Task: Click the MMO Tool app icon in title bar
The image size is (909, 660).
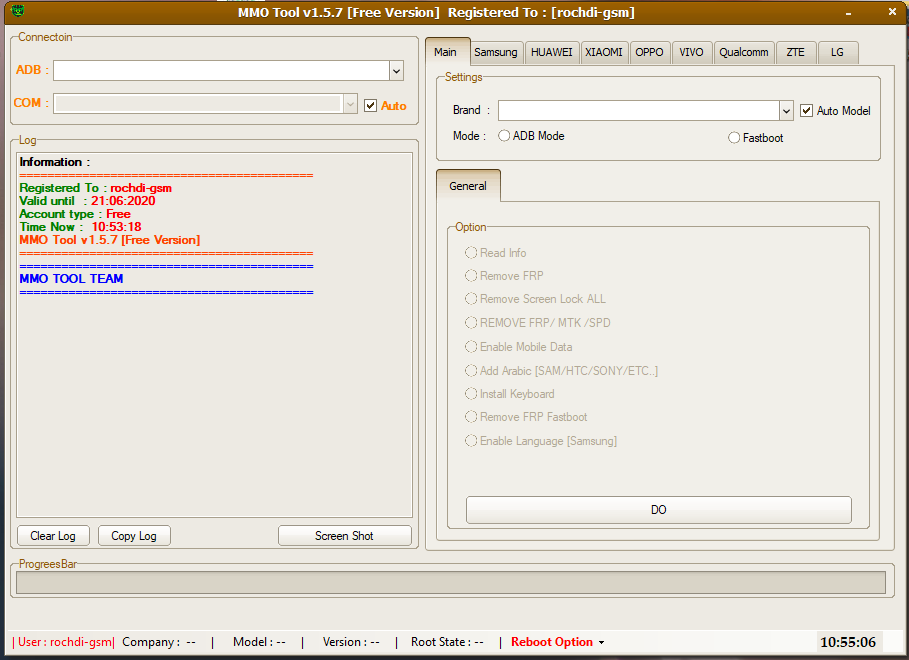Action: pos(18,10)
